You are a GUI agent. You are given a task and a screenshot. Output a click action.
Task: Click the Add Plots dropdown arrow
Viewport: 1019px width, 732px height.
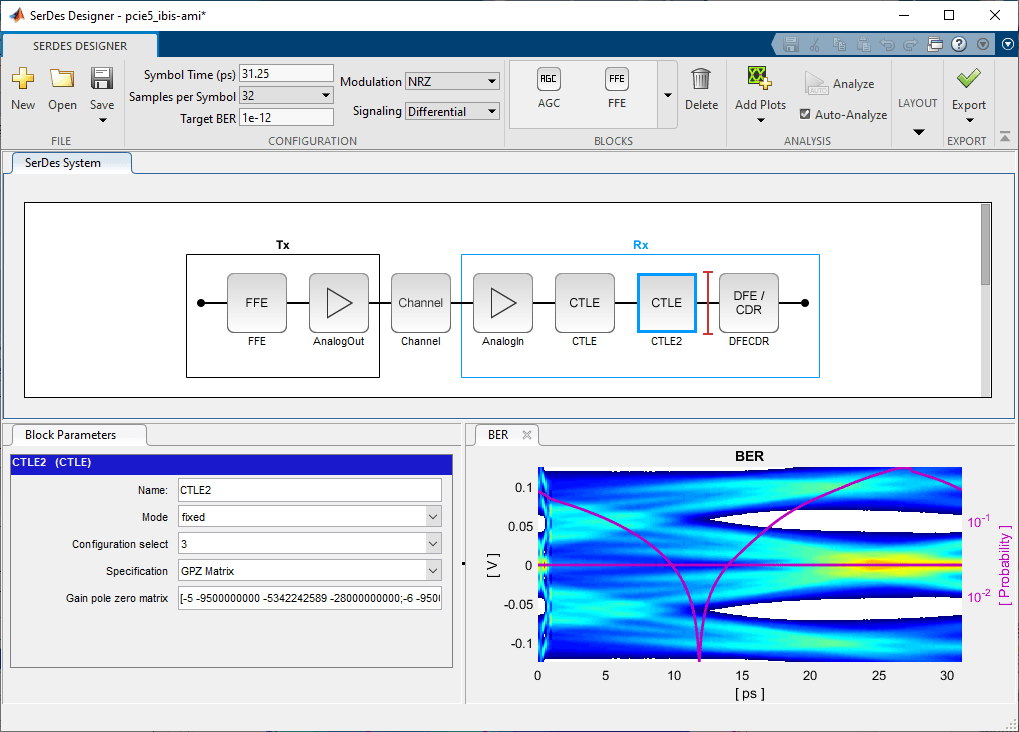tap(760, 120)
